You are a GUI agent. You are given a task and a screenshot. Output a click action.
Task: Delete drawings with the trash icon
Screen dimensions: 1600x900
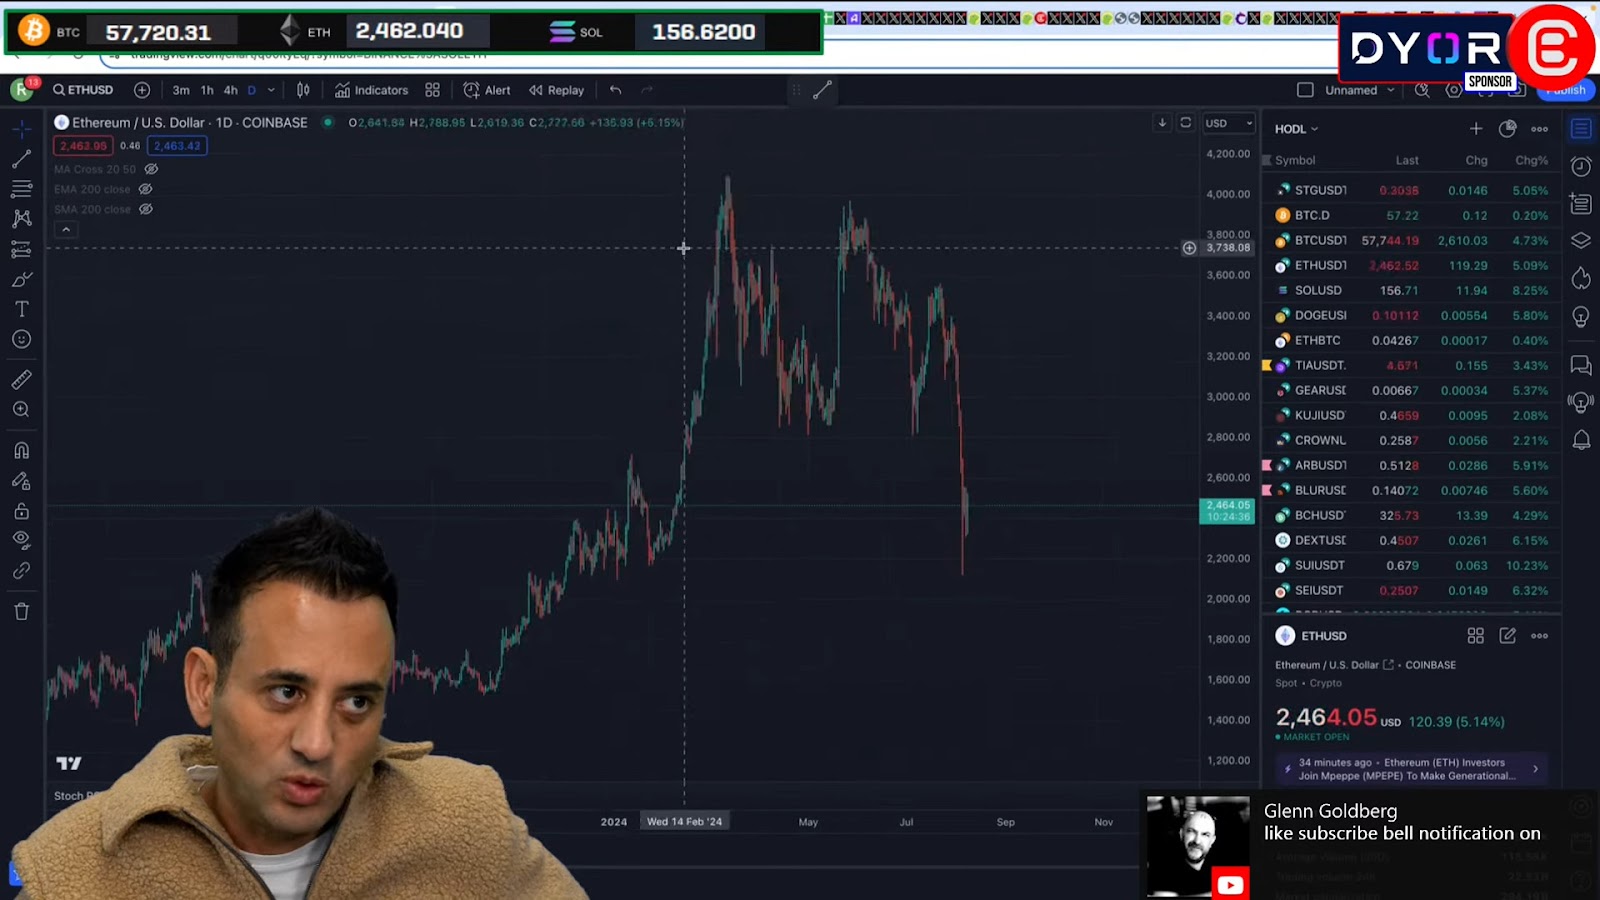point(21,611)
